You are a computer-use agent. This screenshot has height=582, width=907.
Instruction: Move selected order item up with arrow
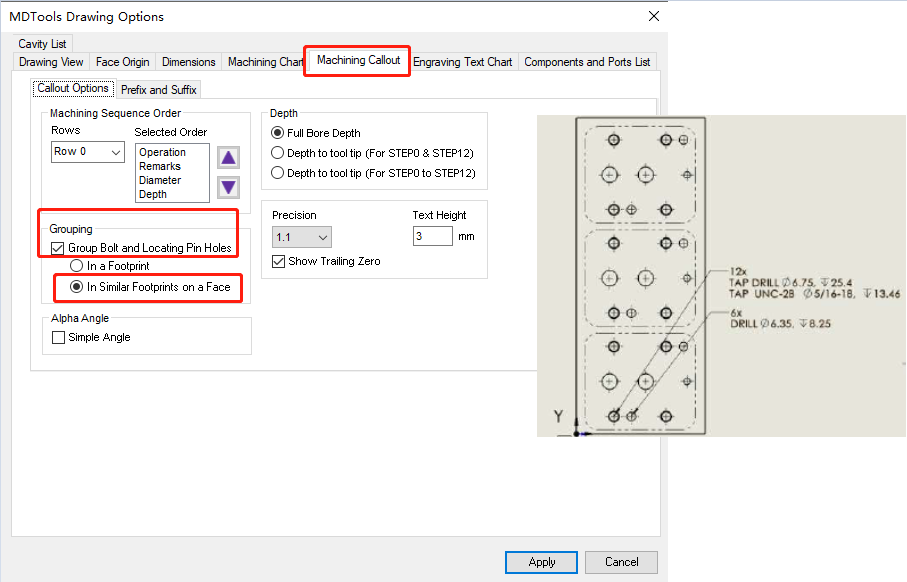(x=228, y=157)
